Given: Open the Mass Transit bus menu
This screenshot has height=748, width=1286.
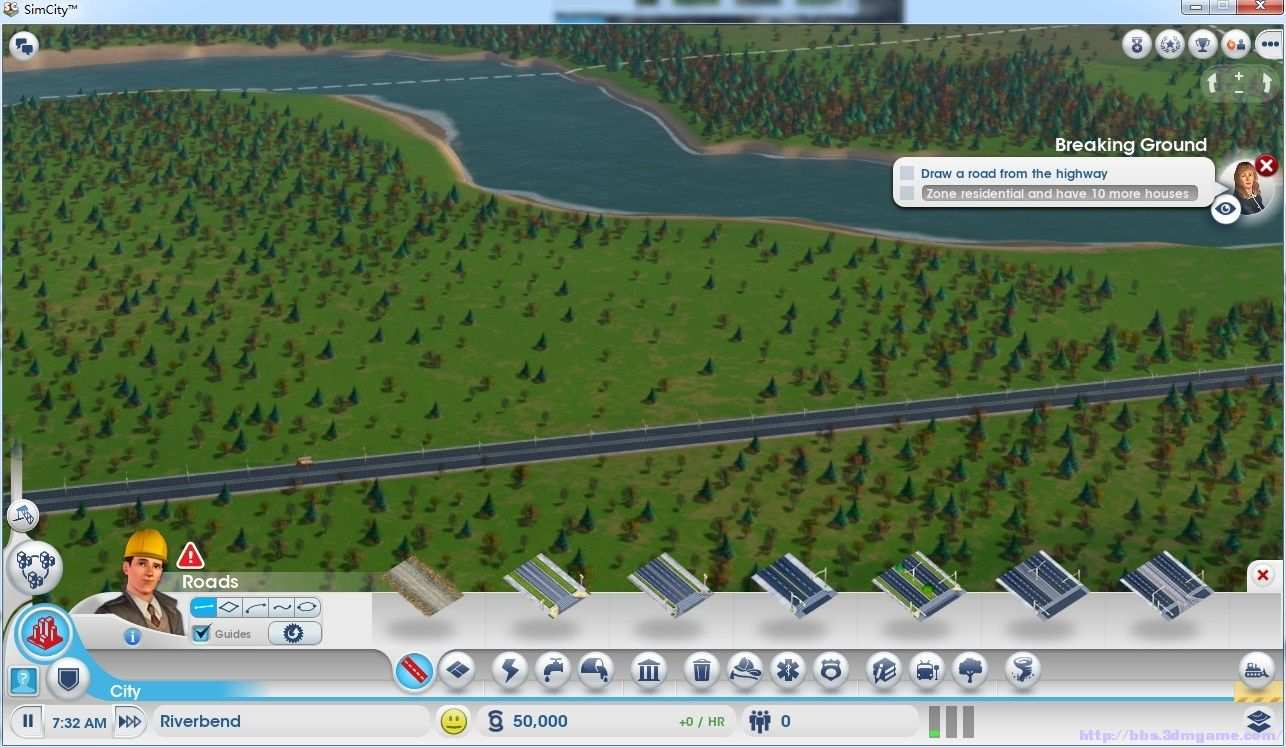Looking at the screenshot, I should (x=927, y=670).
